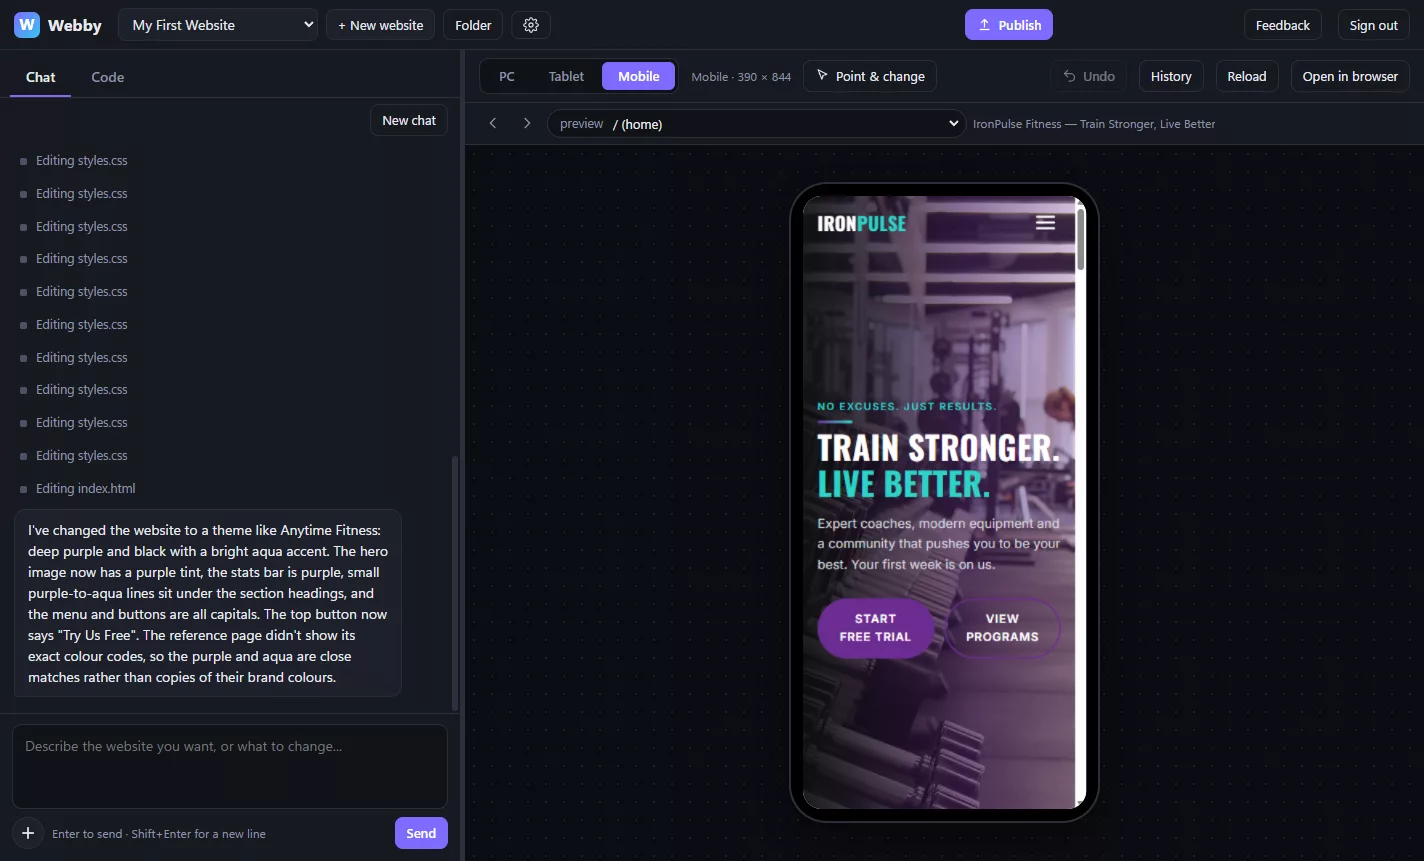
Task: Click the 'NO EXCUSES. JUST RESULTS.' tagline
Action: click(907, 406)
